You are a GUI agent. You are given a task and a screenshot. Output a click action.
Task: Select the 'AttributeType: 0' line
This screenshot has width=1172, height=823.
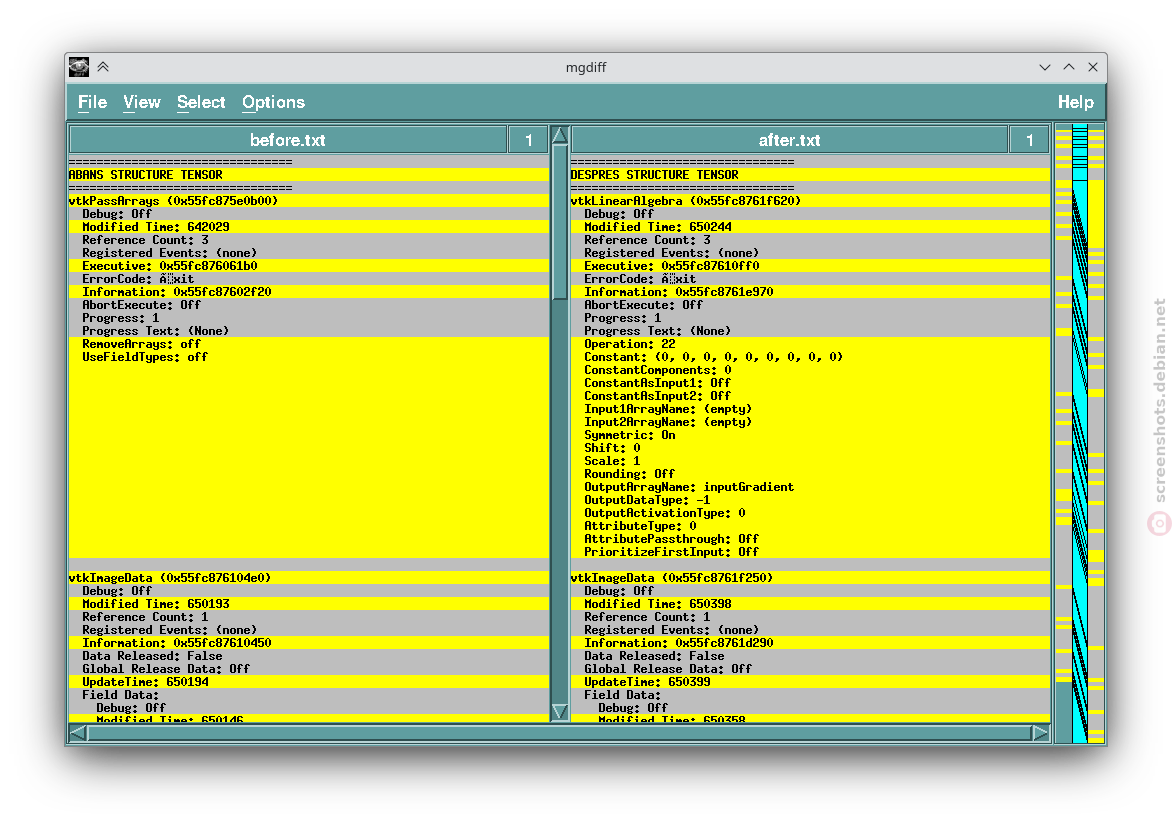coord(810,526)
